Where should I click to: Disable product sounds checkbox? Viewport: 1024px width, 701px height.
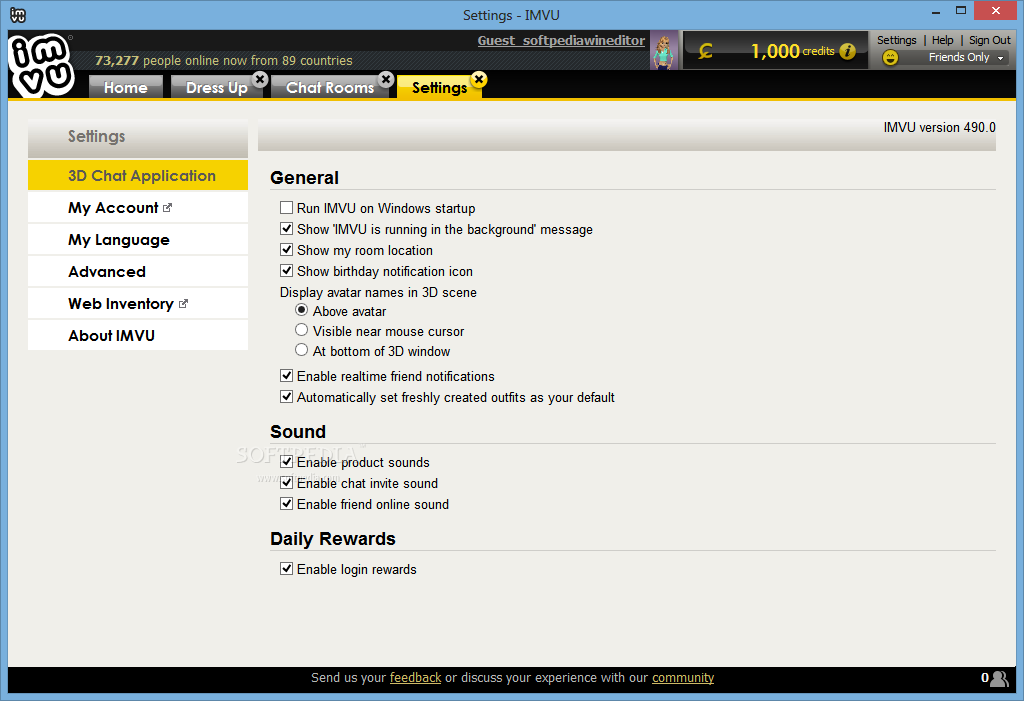286,462
